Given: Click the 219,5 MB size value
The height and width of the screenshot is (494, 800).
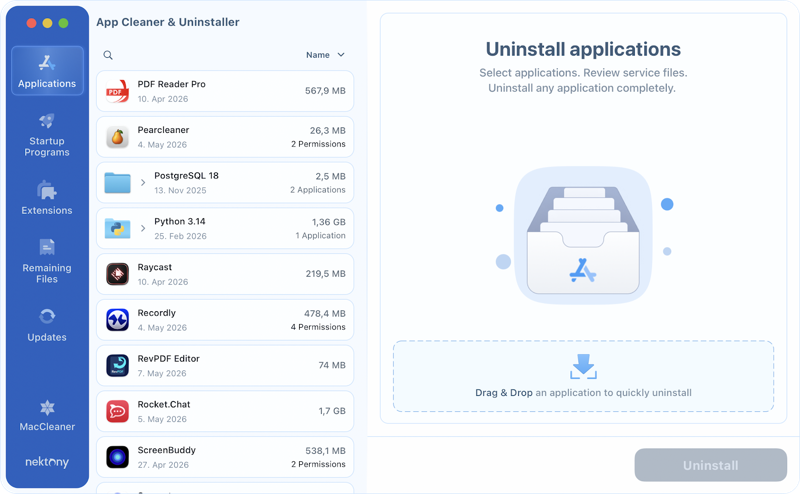Looking at the screenshot, I should pos(326,274).
